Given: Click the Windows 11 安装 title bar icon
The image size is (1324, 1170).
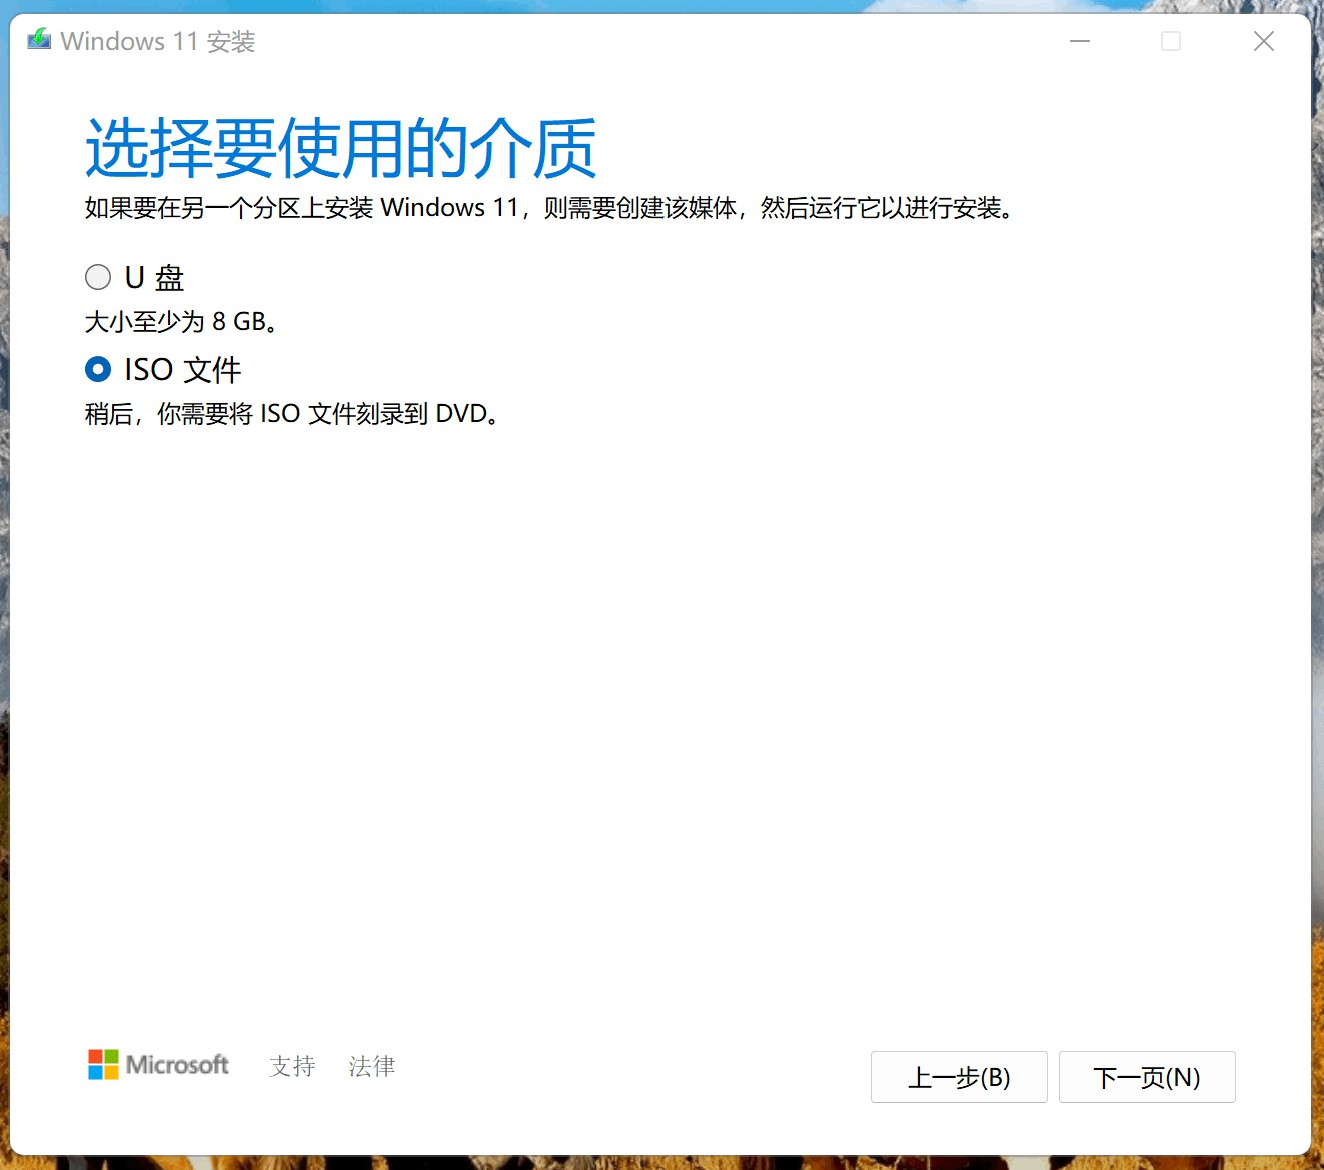Looking at the screenshot, I should point(39,40).
